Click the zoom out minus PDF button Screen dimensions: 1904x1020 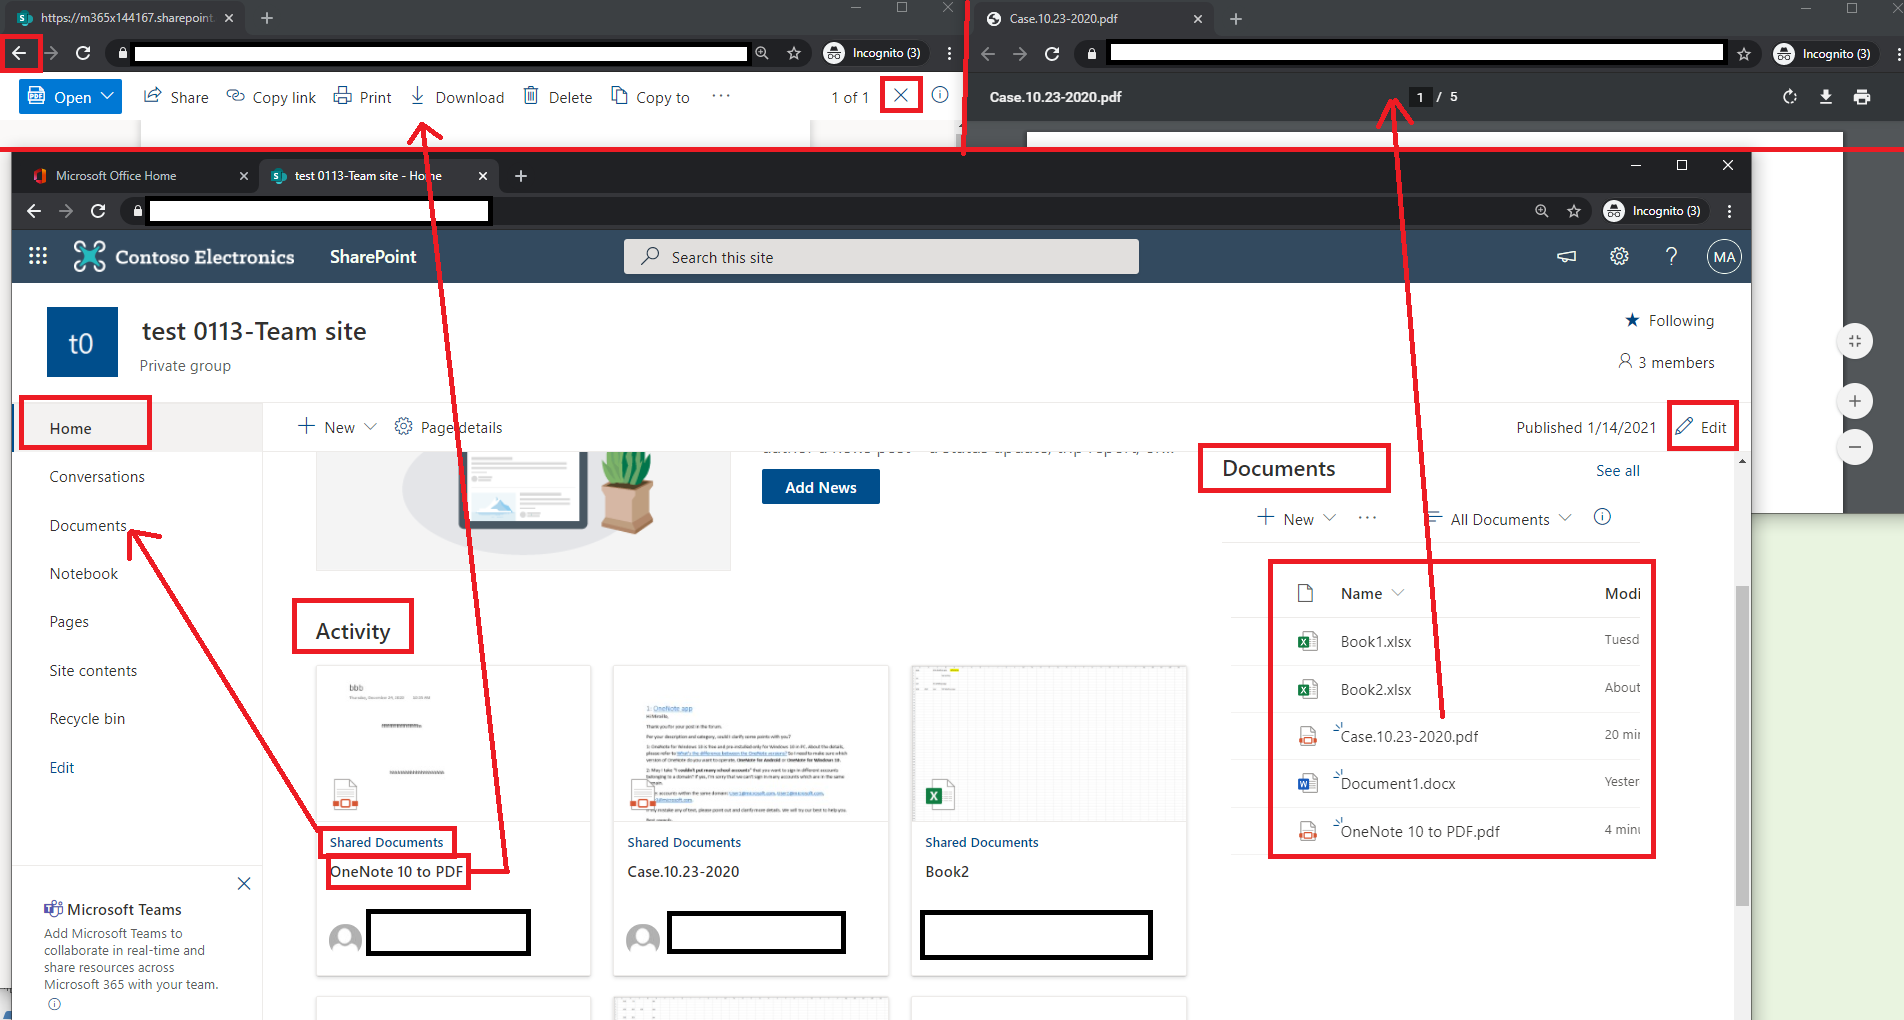click(1855, 446)
